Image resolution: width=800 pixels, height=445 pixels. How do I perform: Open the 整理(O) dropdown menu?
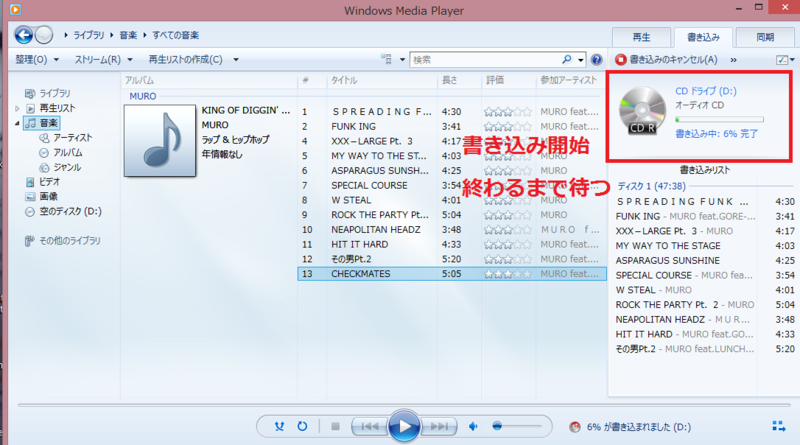coord(37,60)
